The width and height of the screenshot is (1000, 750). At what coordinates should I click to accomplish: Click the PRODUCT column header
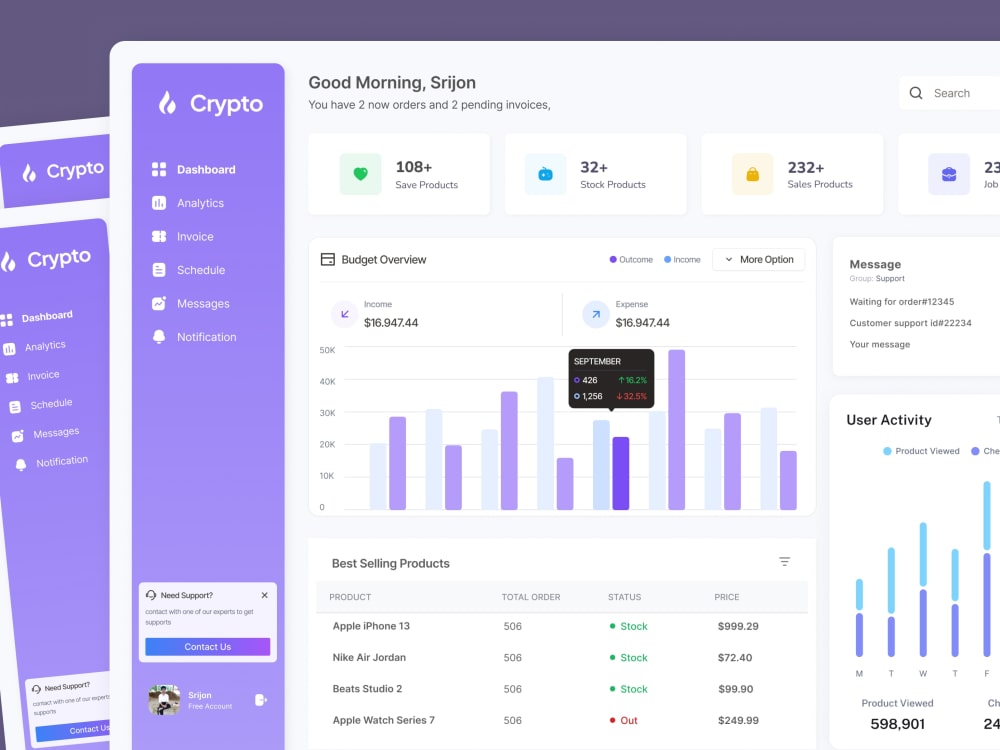pyautogui.click(x=350, y=597)
